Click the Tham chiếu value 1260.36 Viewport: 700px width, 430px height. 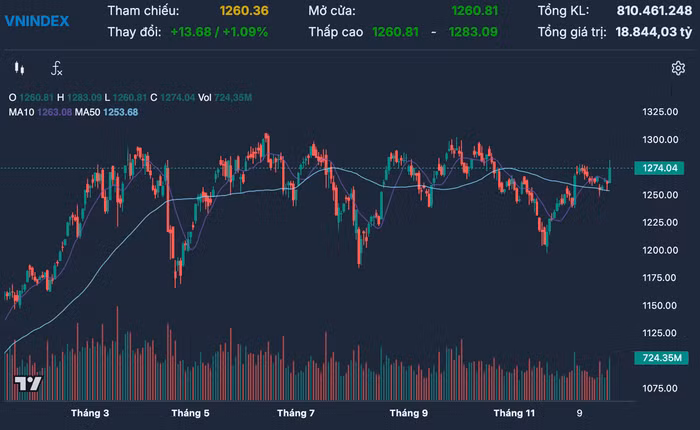click(243, 10)
